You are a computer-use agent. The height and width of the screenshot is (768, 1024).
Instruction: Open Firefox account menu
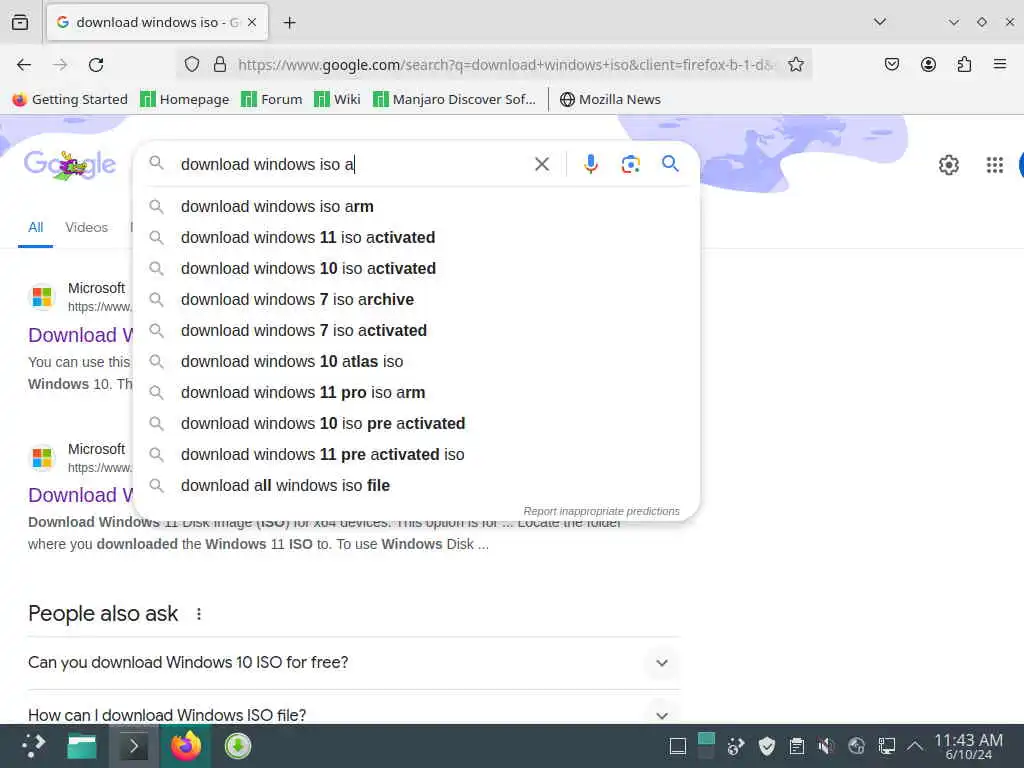[928, 64]
